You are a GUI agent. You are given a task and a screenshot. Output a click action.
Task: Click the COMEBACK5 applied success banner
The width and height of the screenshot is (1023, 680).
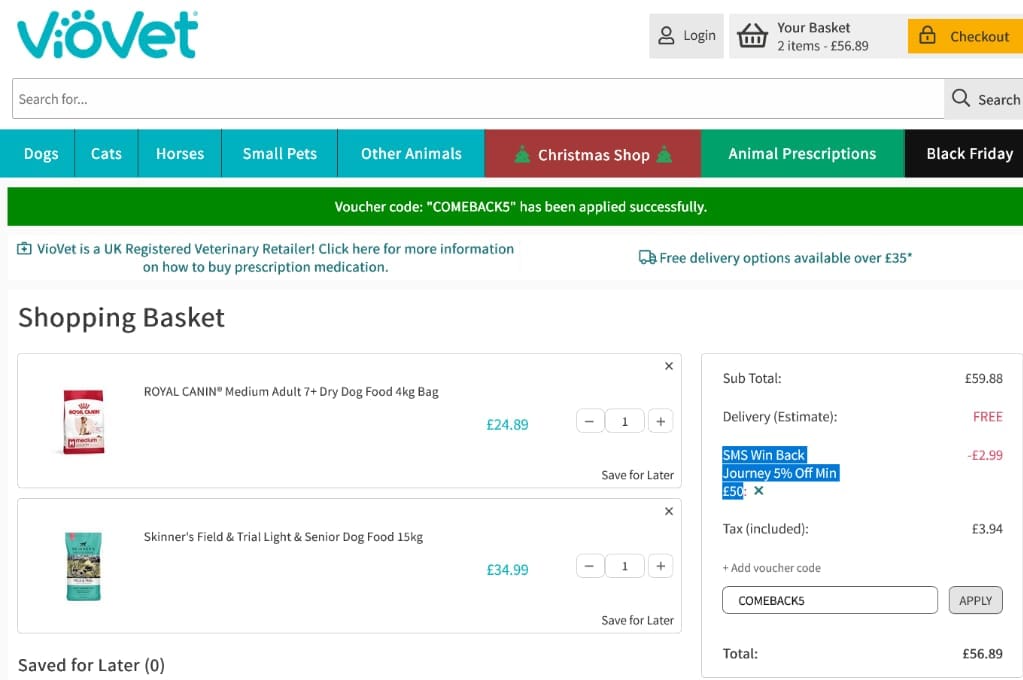point(515,207)
